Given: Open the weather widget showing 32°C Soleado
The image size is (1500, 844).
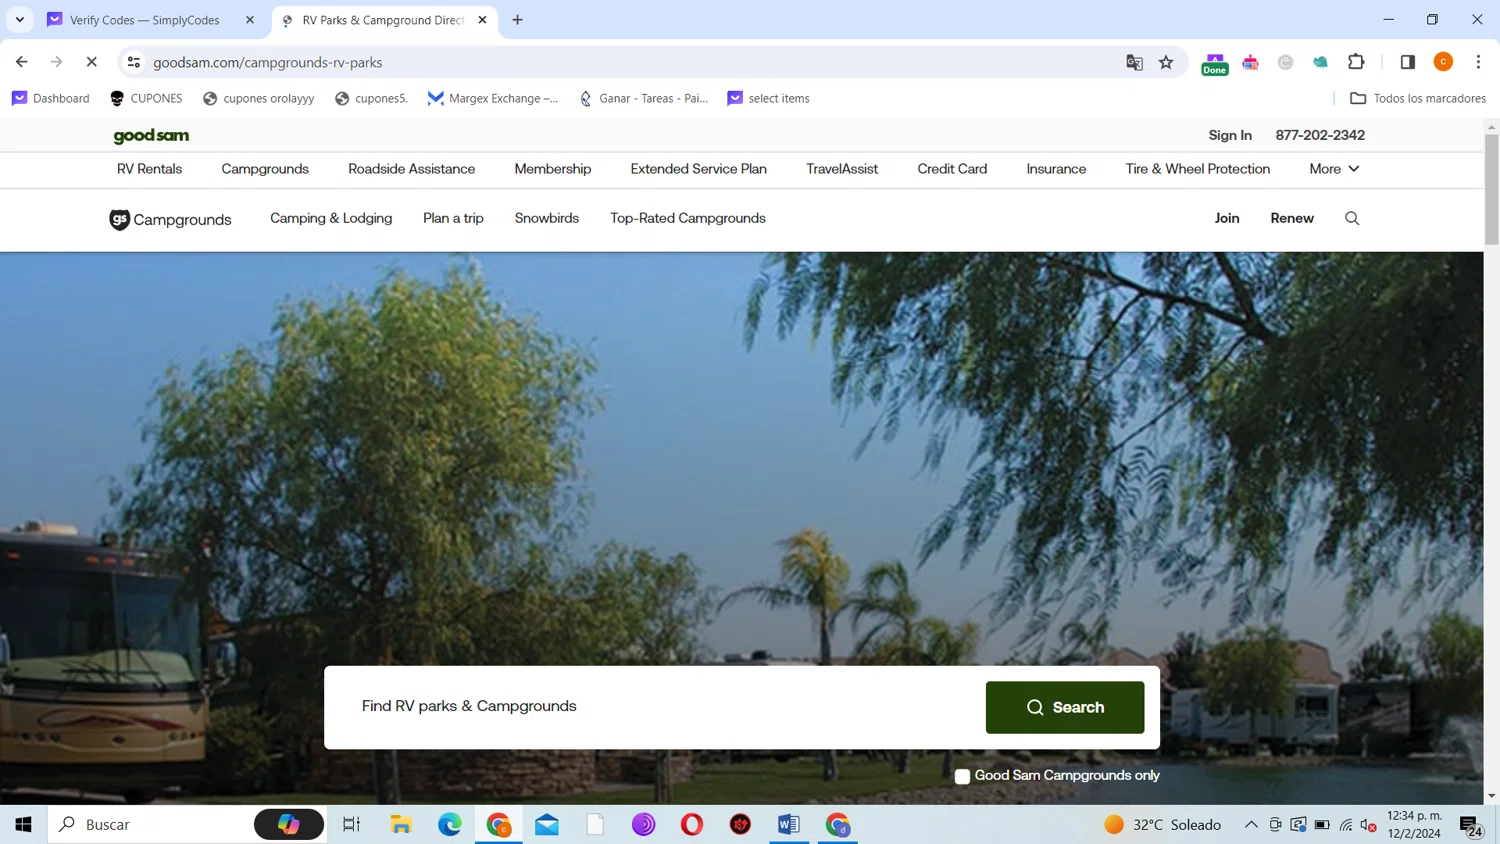Looking at the screenshot, I should pyautogui.click(x=1163, y=824).
